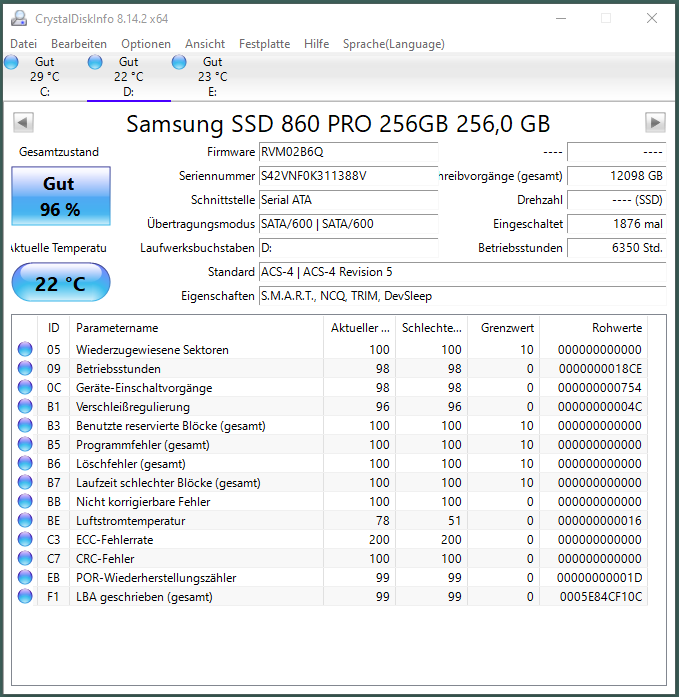Click status orb for CRC-Fehler row
The image size is (679, 697).
[25, 558]
